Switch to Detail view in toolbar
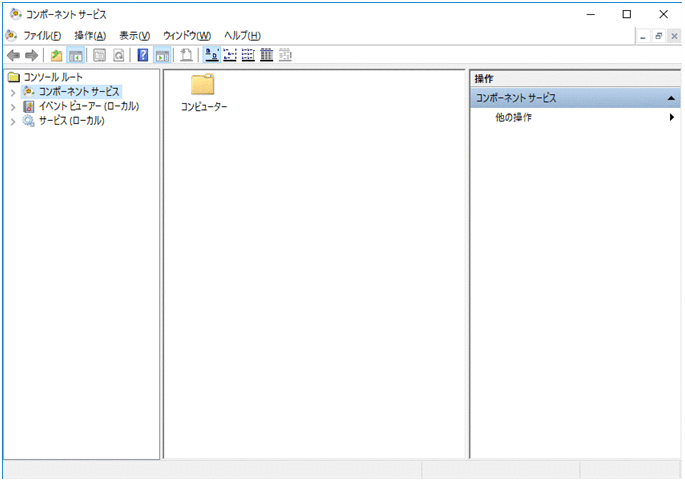Screen dimensions: 685x483 click(x=267, y=55)
